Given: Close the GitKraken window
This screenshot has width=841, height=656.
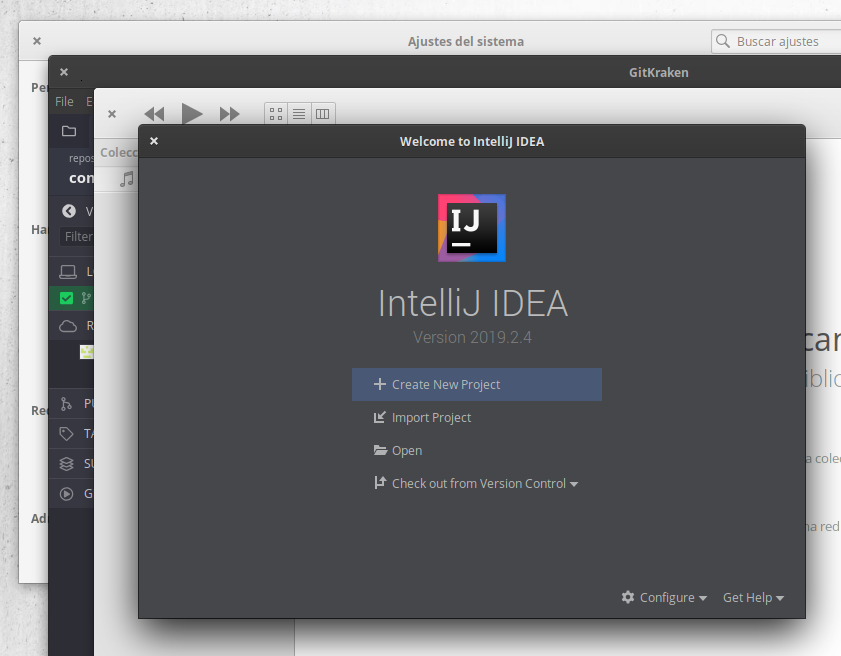Looking at the screenshot, I should tap(64, 72).
